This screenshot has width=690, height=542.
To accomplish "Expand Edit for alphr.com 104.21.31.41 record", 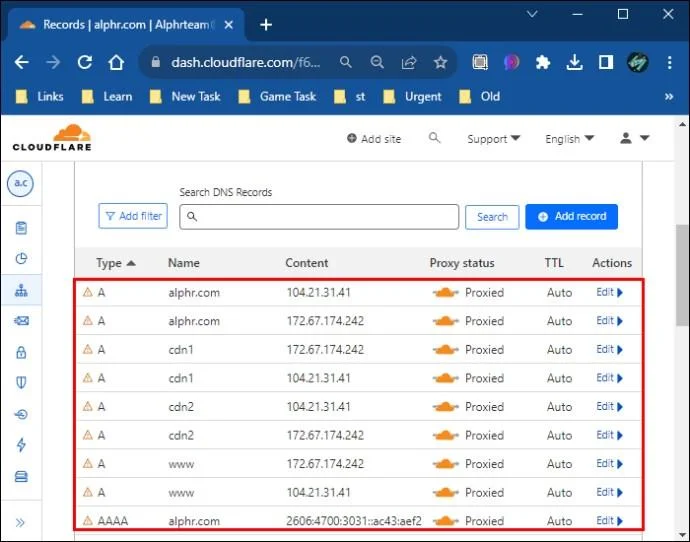I will (609, 292).
